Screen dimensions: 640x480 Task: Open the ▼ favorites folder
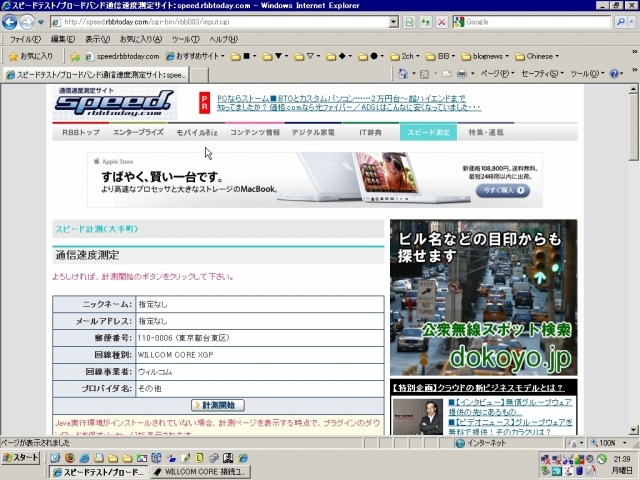click(x=275, y=56)
